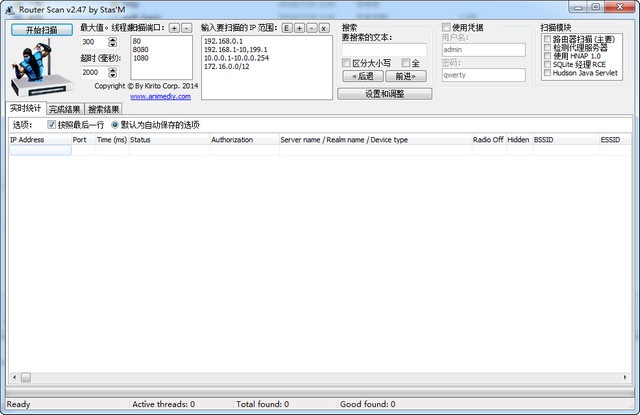Toggle the 全 whole match checkbox
The width and height of the screenshot is (640, 415).
click(406, 63)
